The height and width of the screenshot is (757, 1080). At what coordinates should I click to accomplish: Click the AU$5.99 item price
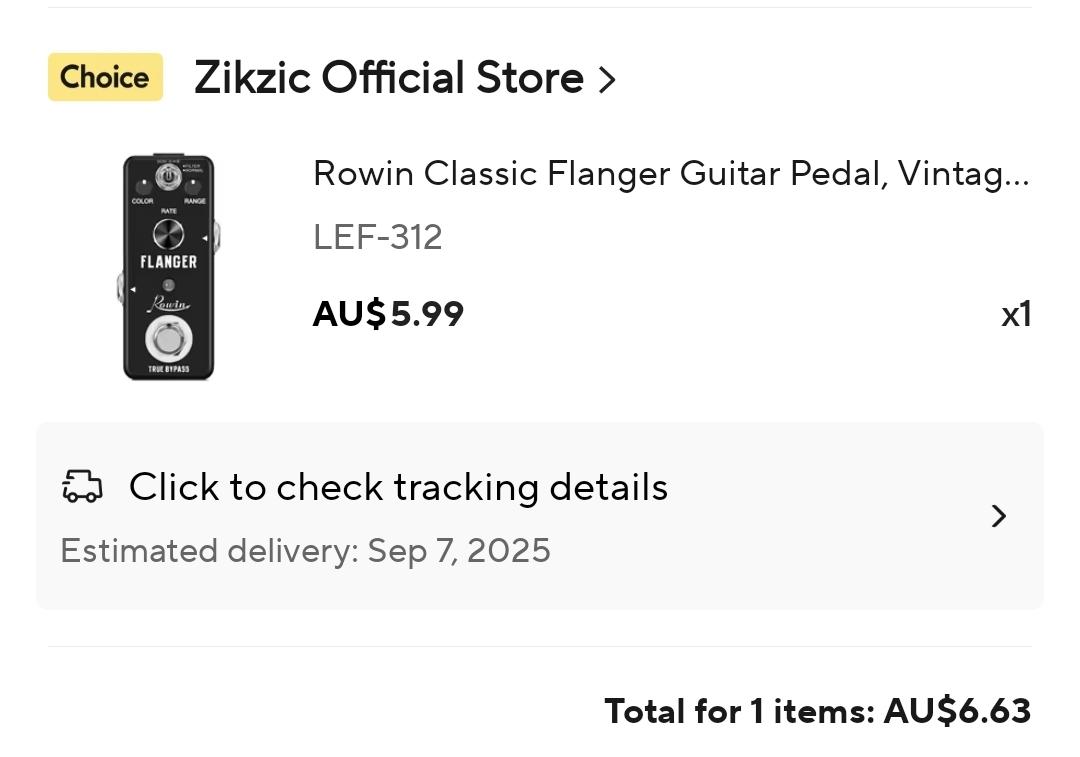pos(388,314)
